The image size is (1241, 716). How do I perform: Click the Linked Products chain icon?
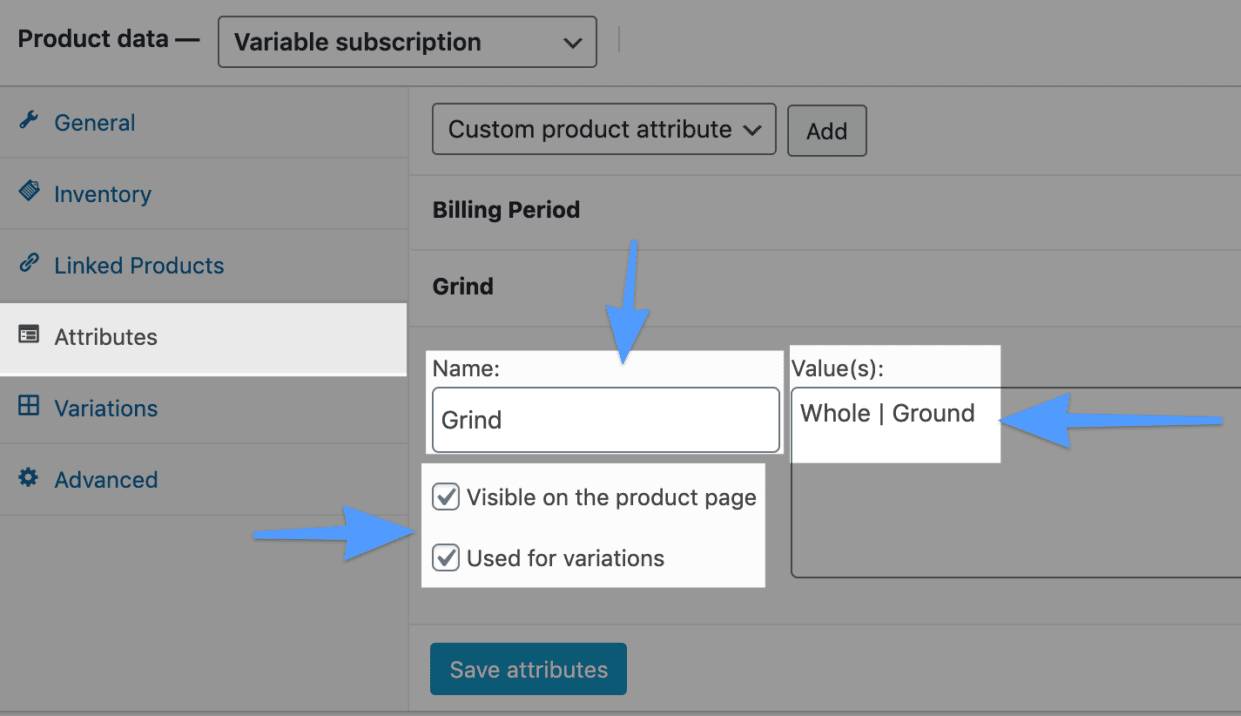click(x=29, y=264)
